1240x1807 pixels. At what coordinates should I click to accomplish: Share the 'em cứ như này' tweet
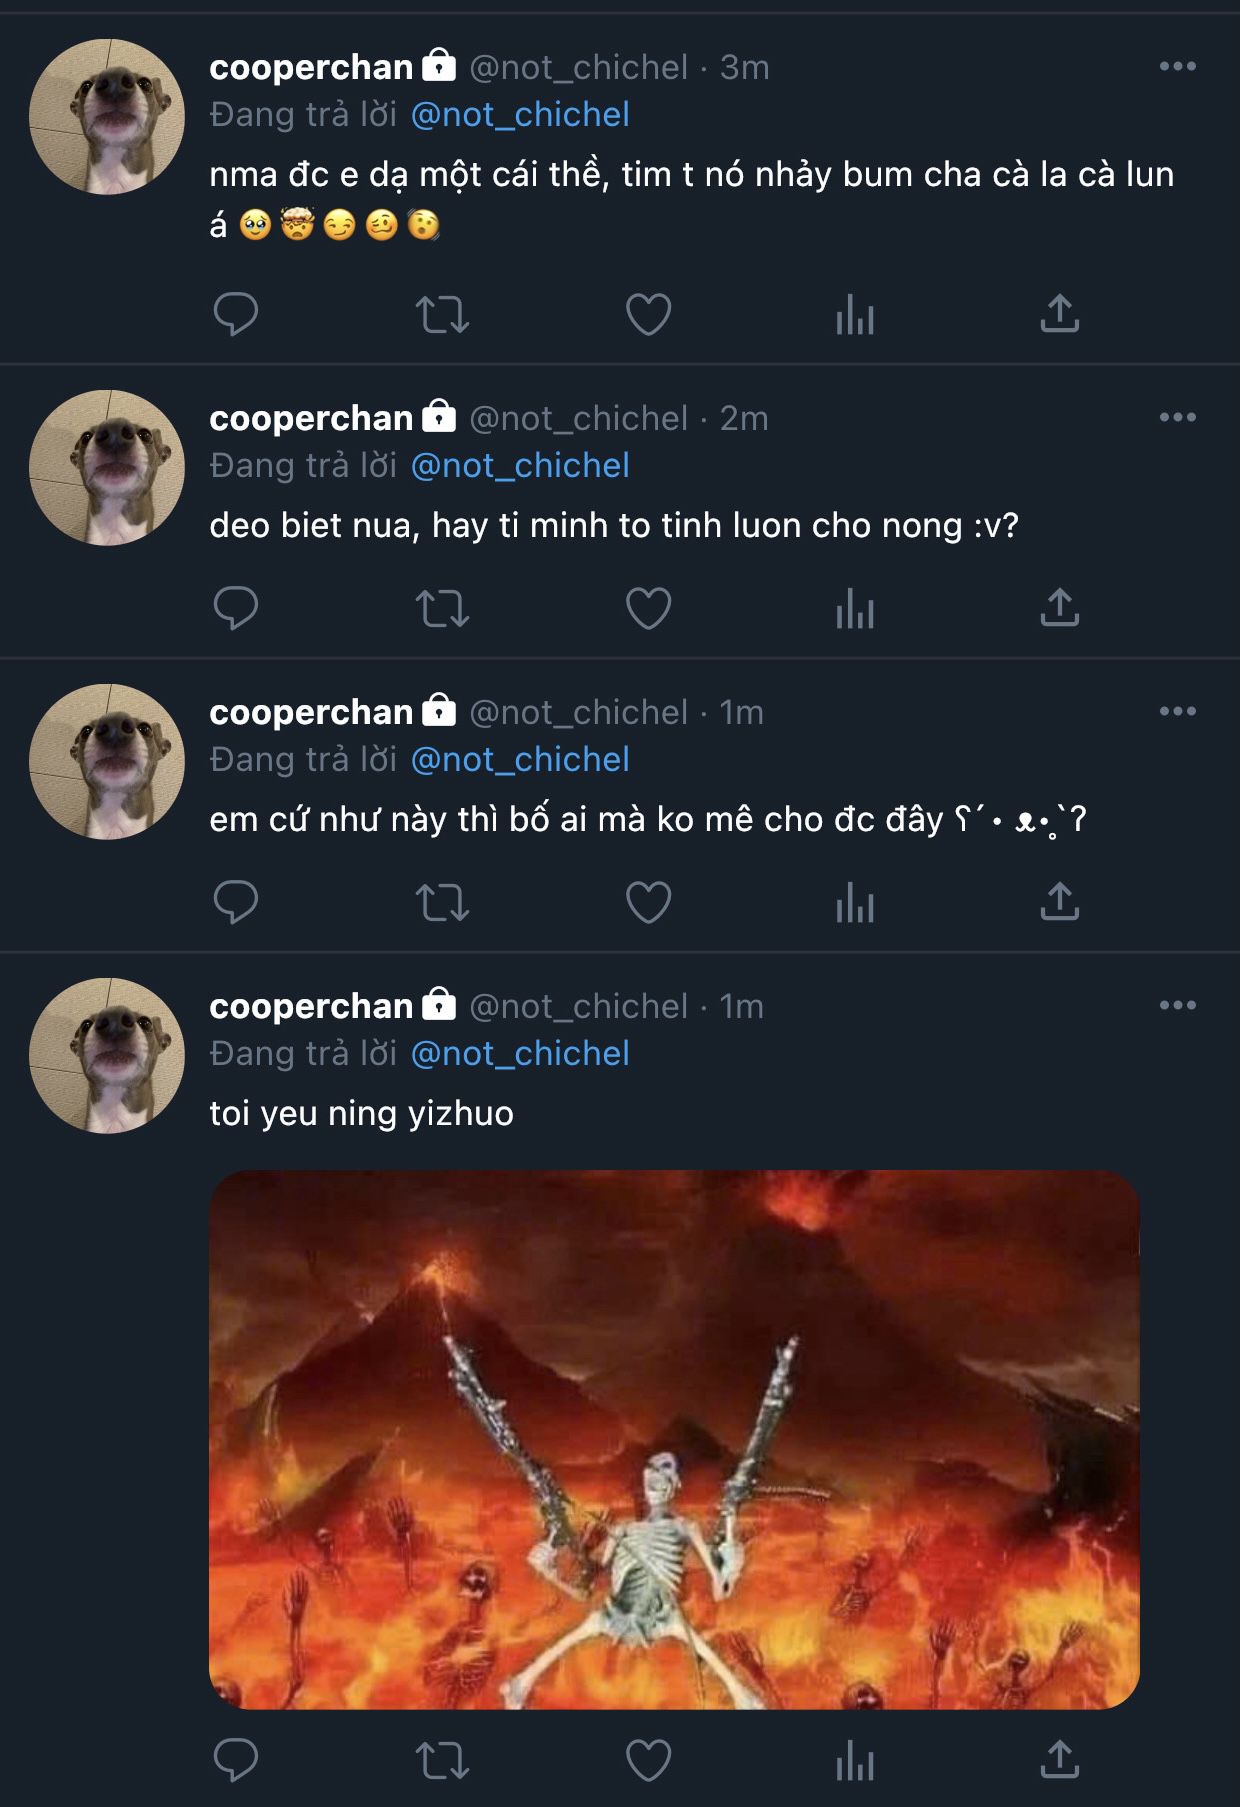click(x=1059, y=902)
